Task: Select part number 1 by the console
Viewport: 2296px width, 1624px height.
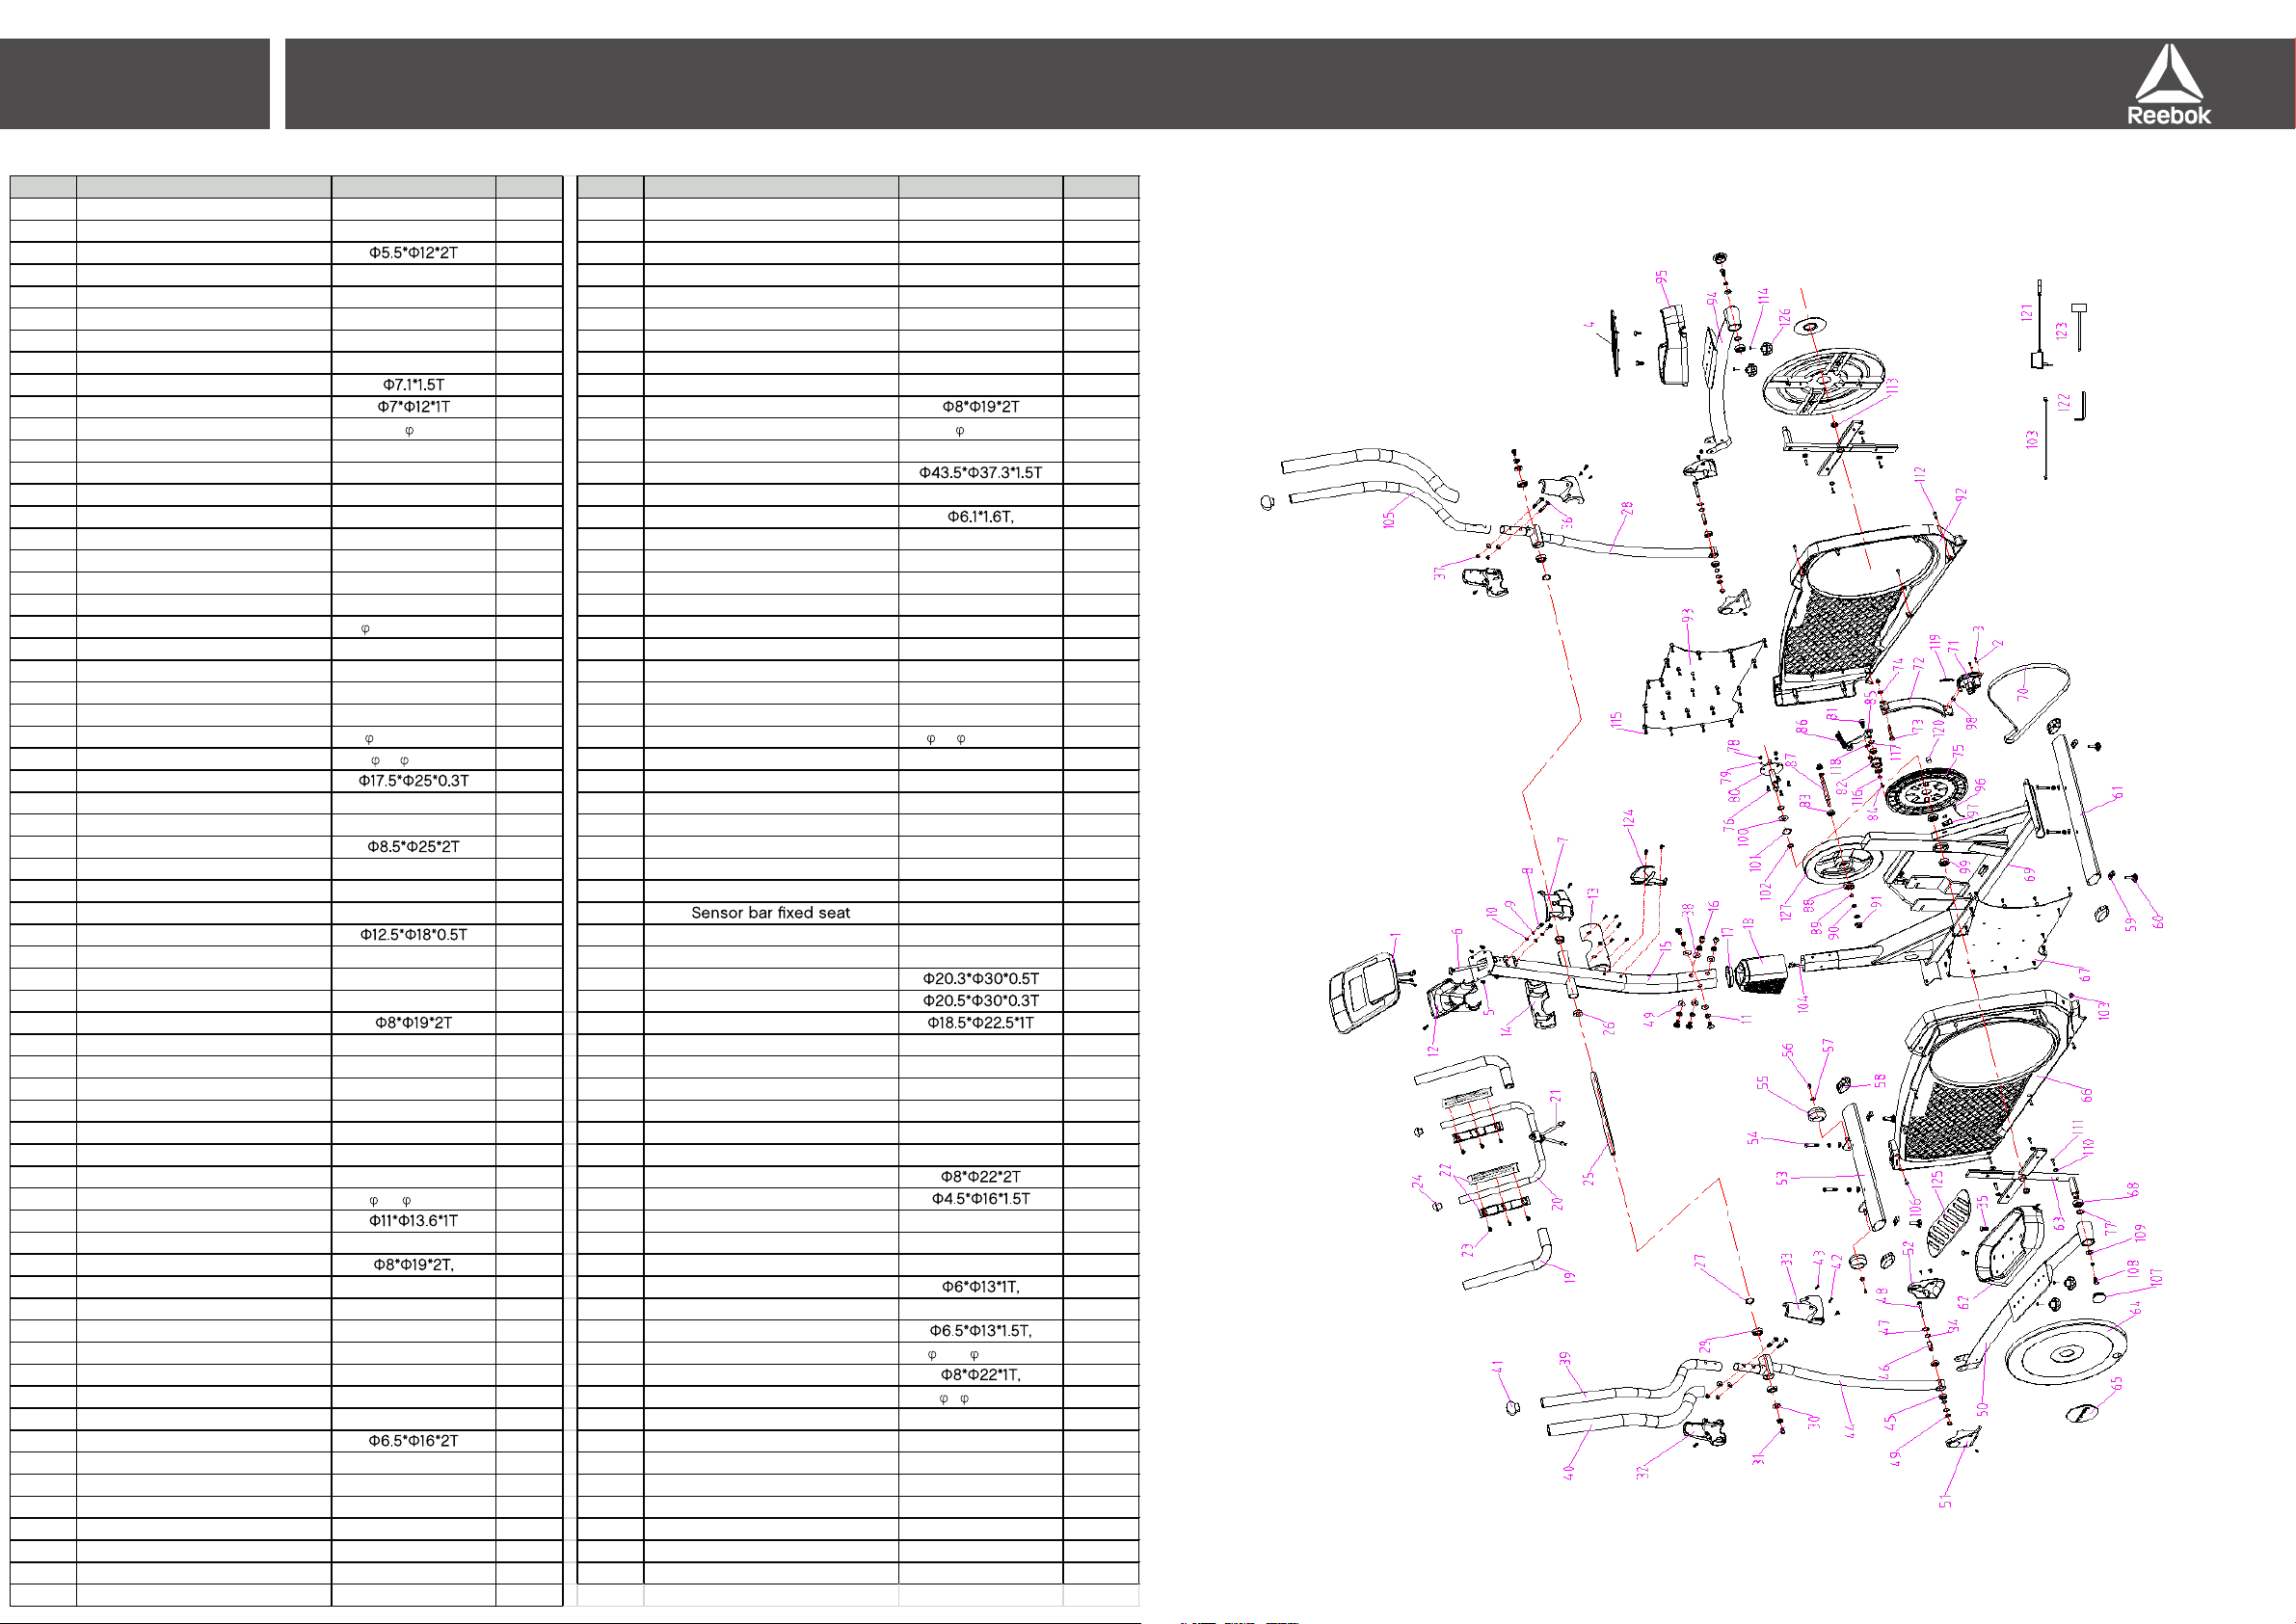Action: (x=1395, y=937)
